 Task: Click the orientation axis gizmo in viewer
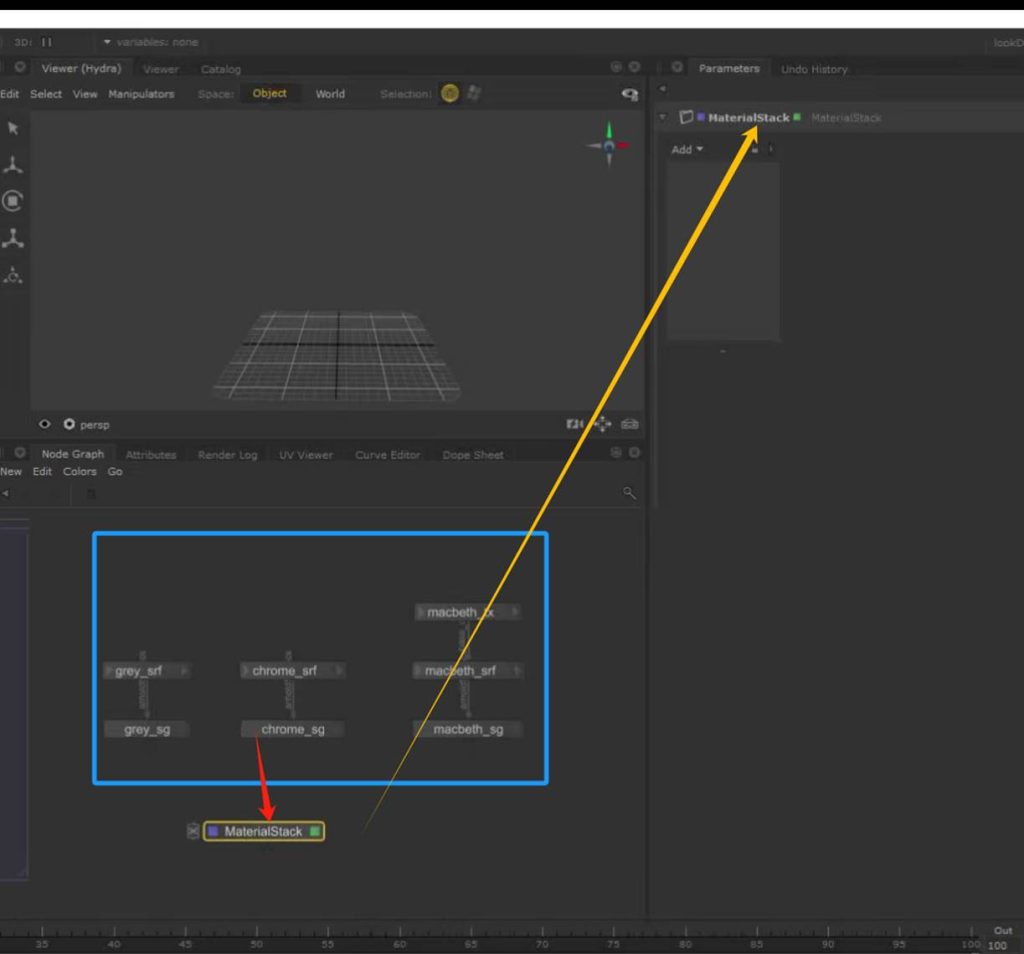click(x=608, y=145)
